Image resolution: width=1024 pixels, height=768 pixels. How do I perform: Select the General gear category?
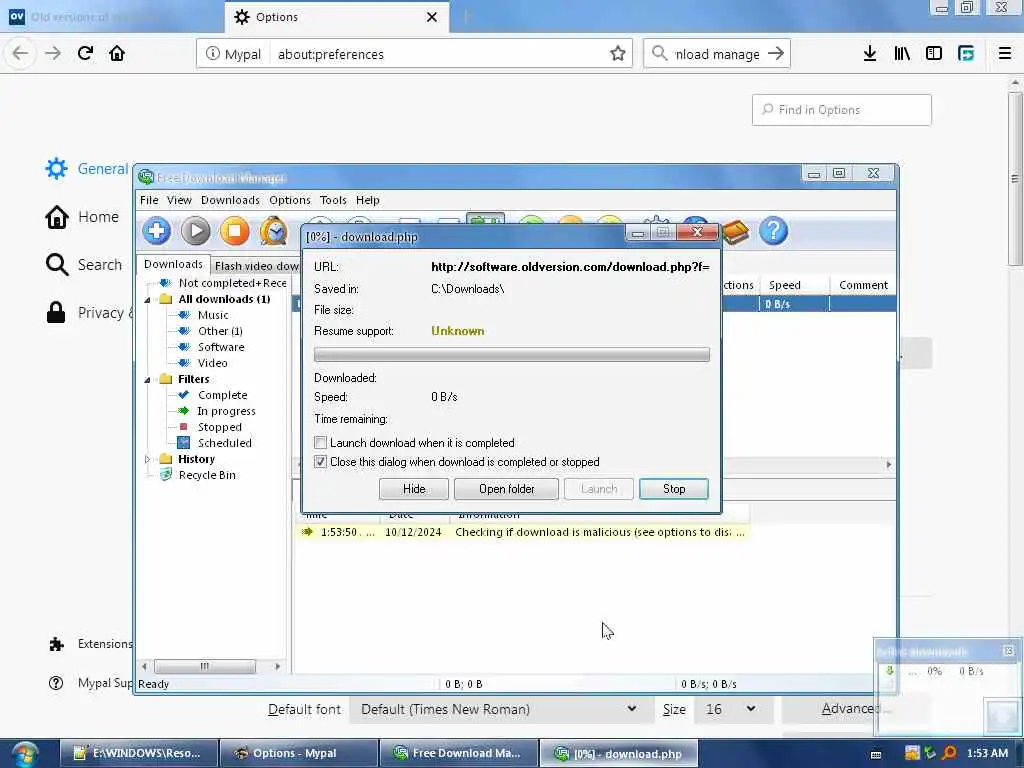pyautogui.click(x=87, y=168)
